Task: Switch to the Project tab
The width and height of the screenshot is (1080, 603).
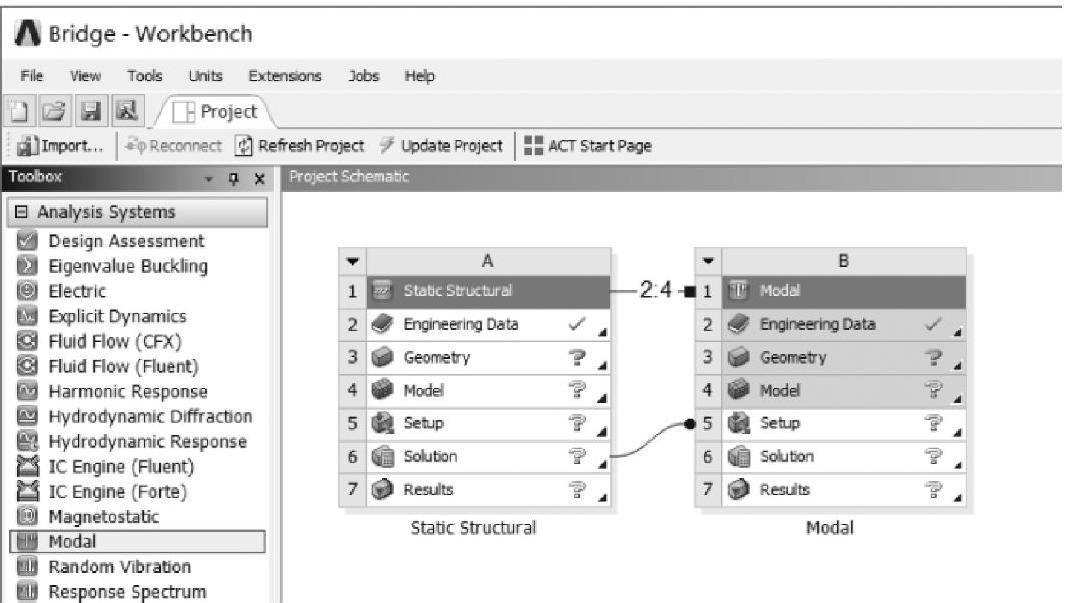Action: pyautogui.click(x=219, y=111)
